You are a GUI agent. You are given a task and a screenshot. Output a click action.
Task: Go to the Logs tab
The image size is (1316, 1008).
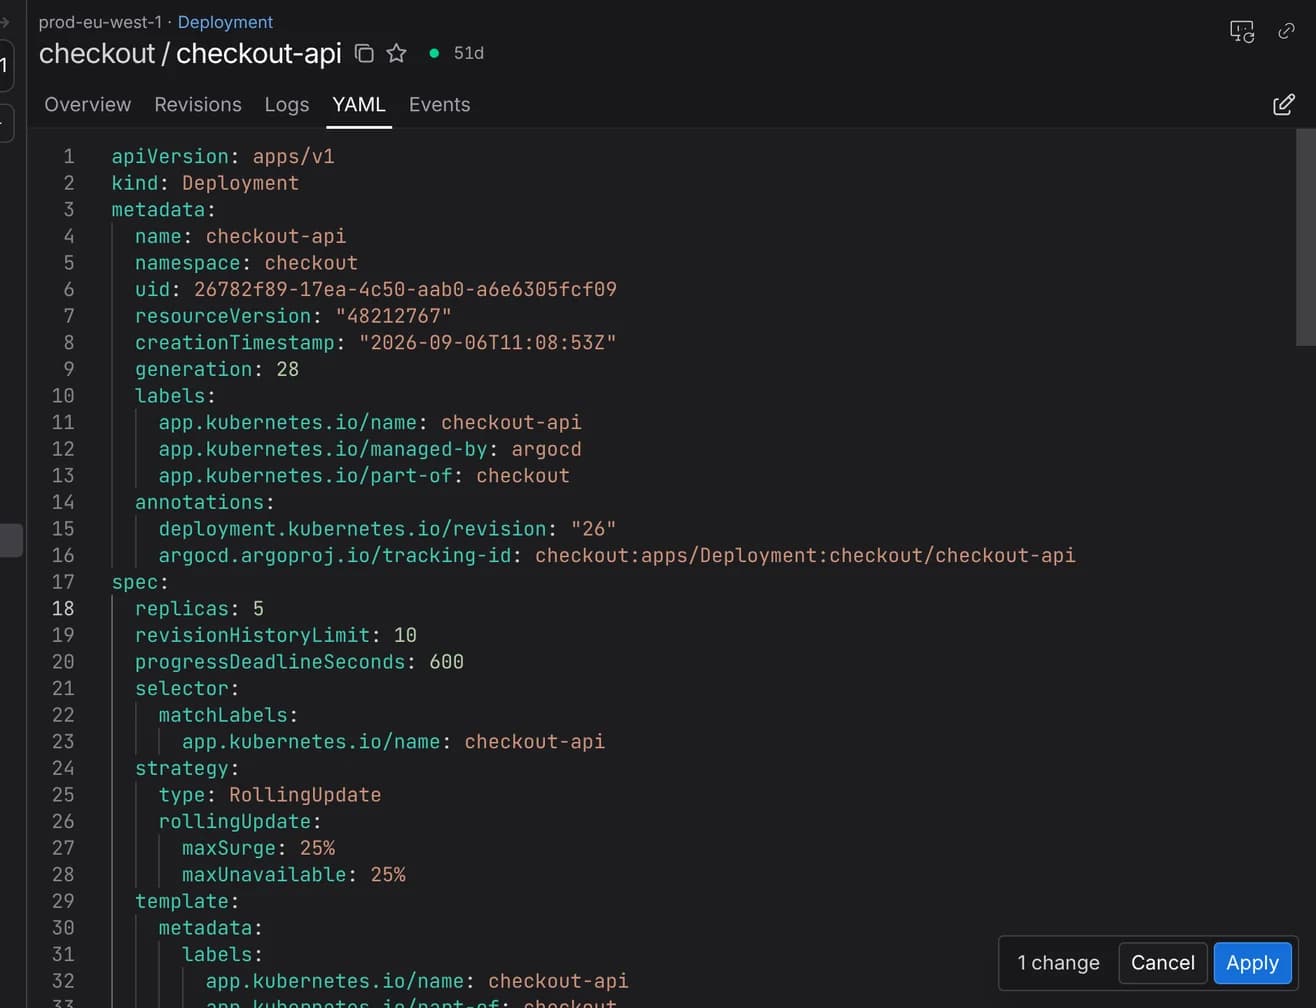[287, 105]
